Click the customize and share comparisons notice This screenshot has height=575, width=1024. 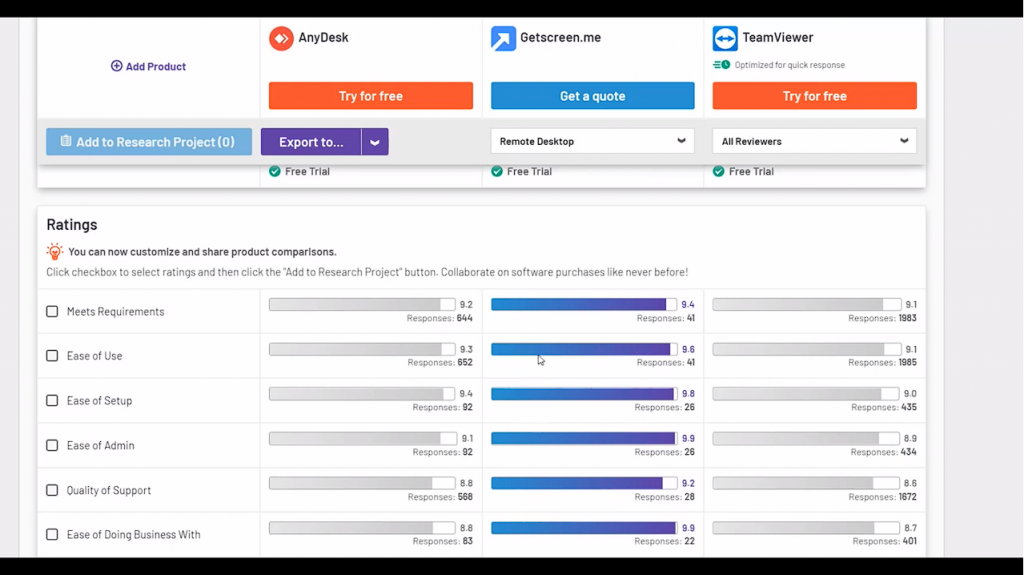pos(202,252)
